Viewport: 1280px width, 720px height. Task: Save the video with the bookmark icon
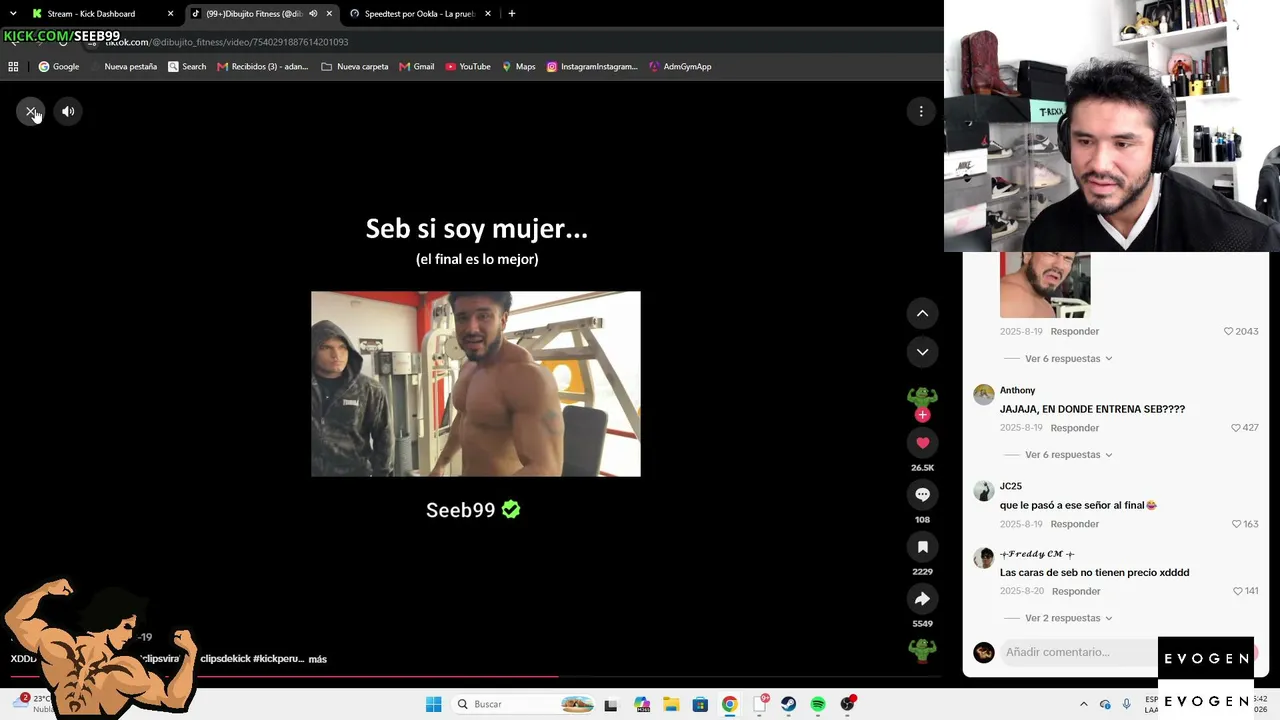coord(922,546)
